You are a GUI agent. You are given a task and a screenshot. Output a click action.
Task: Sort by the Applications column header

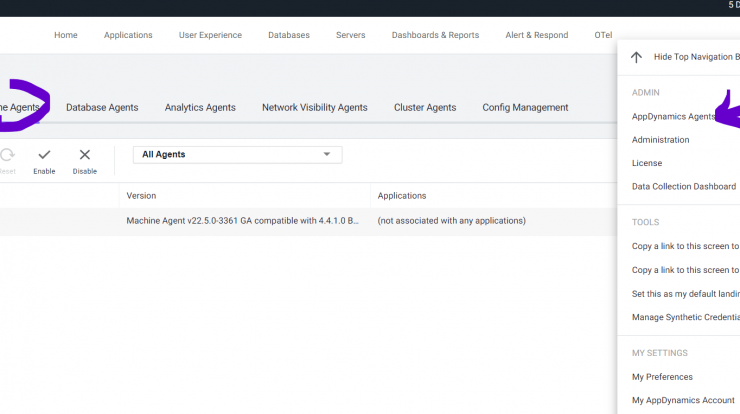pos(402,195)
